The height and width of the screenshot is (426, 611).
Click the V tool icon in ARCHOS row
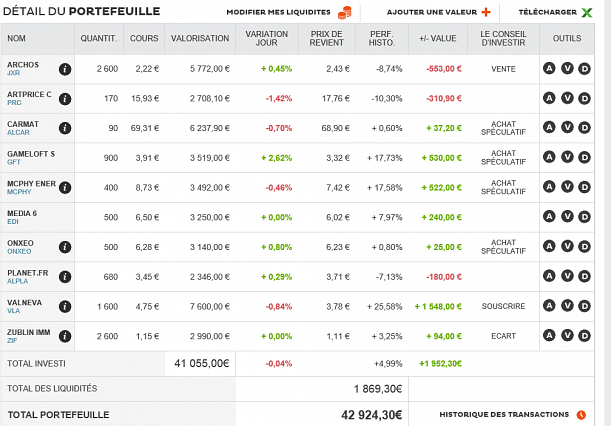point(567,69)
